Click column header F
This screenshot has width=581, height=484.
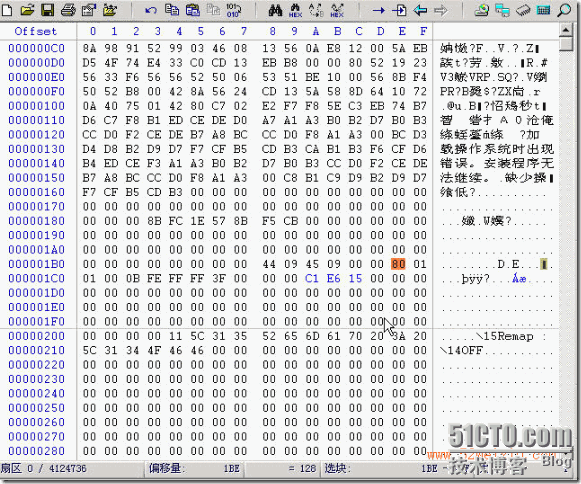[423, 31]
